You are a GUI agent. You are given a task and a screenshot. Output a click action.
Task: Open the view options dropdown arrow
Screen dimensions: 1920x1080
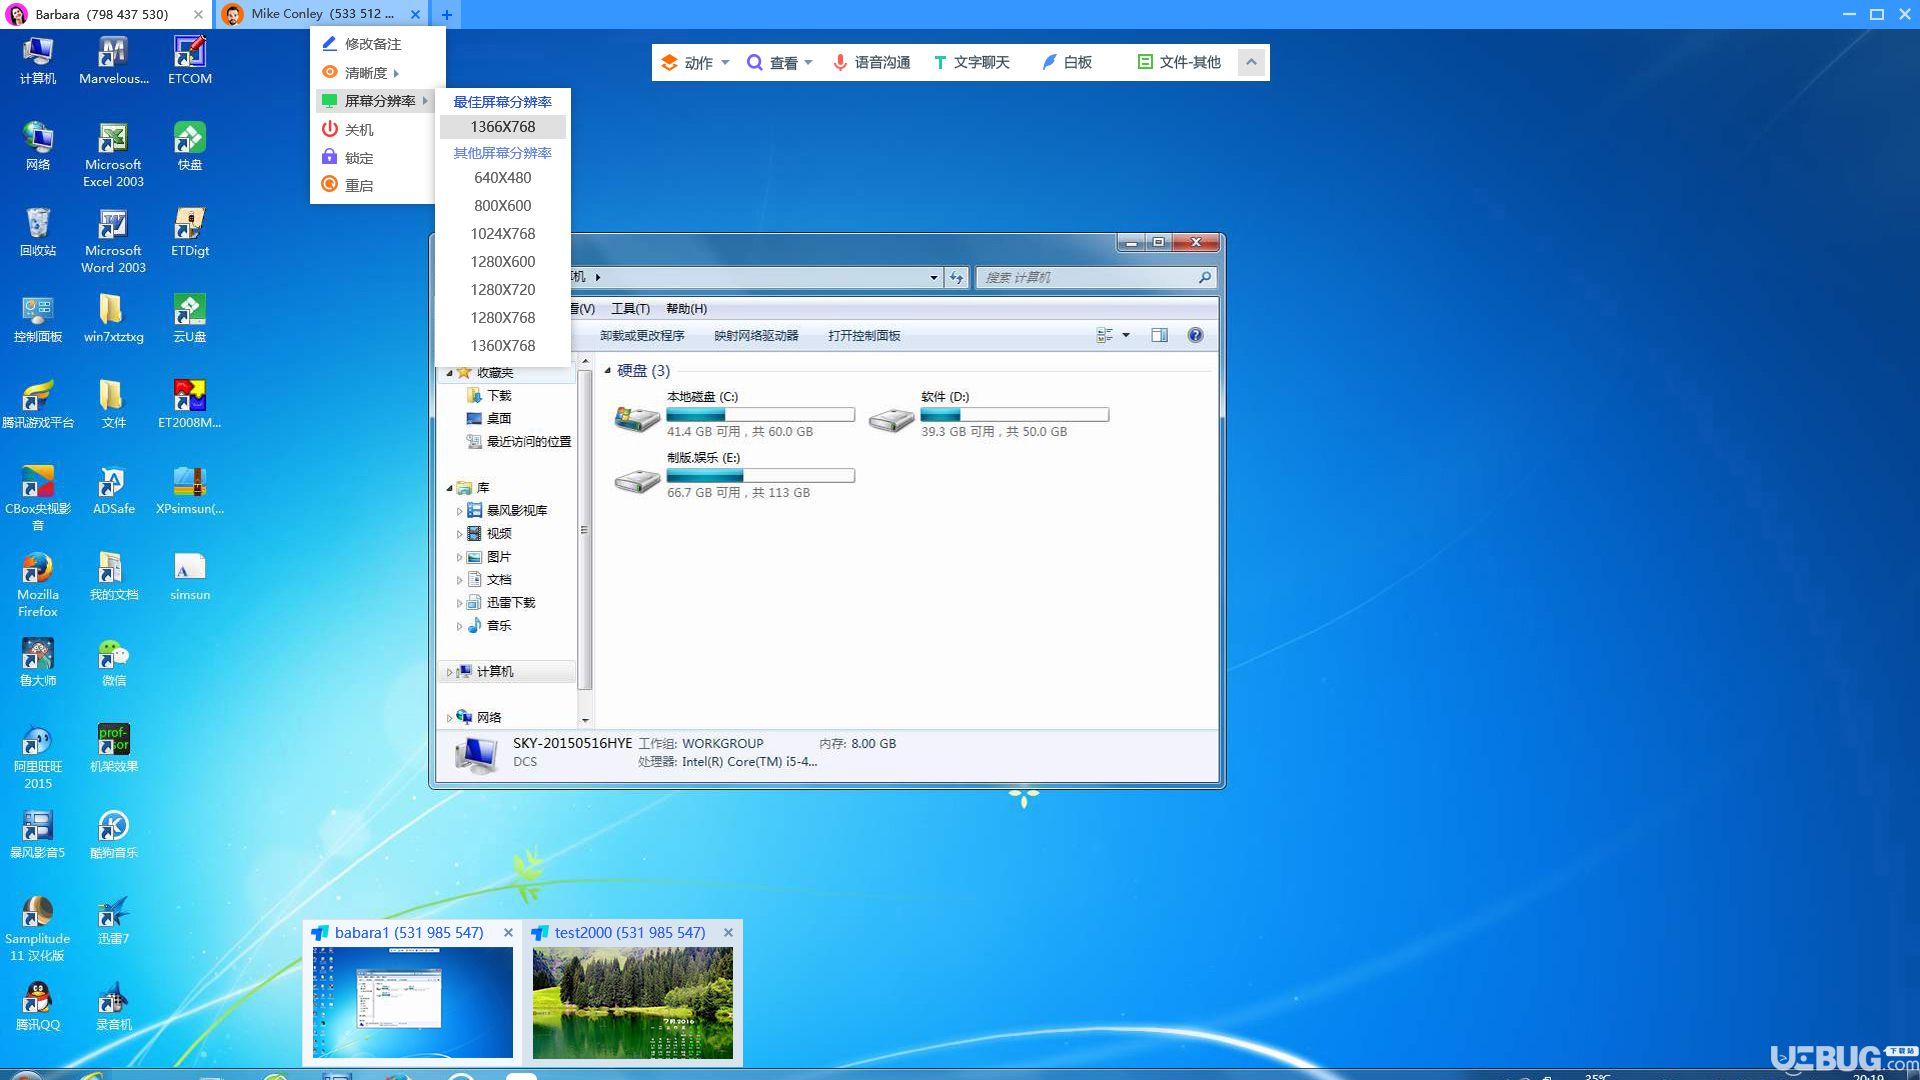coord(1126,335)
